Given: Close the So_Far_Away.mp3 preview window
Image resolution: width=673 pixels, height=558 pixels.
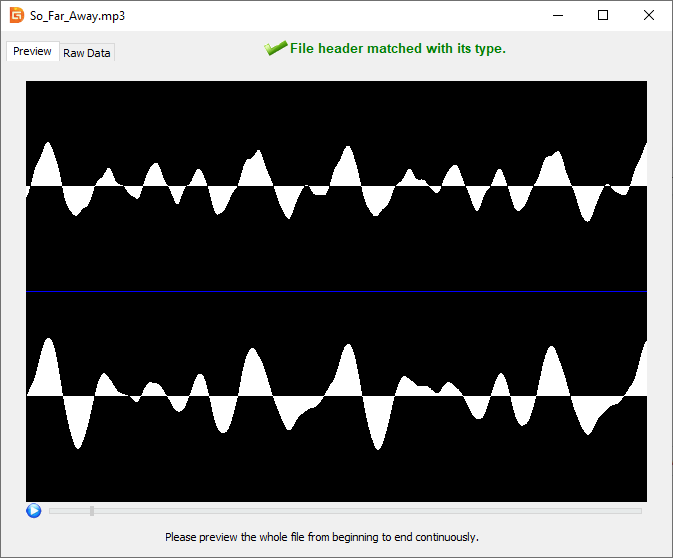Looking at the screenshot, I should (649, 16).
